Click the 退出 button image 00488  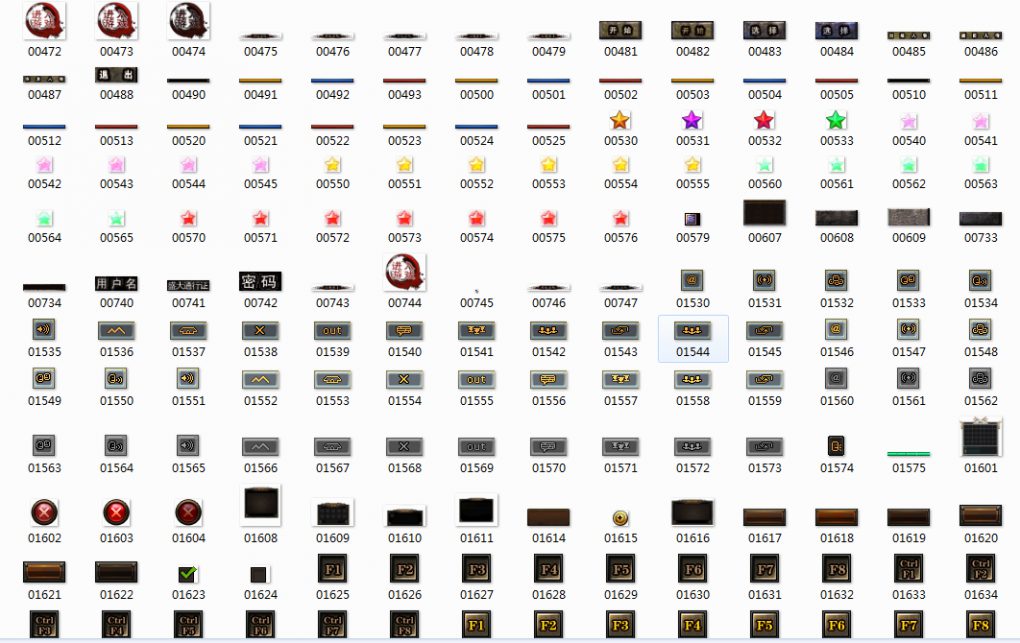coord(116,75)
